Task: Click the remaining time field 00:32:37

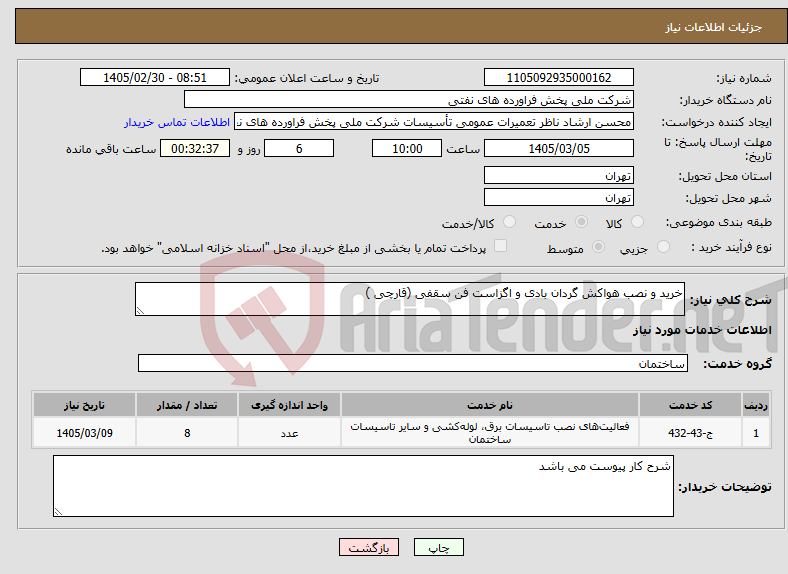Action: [195, 148]
